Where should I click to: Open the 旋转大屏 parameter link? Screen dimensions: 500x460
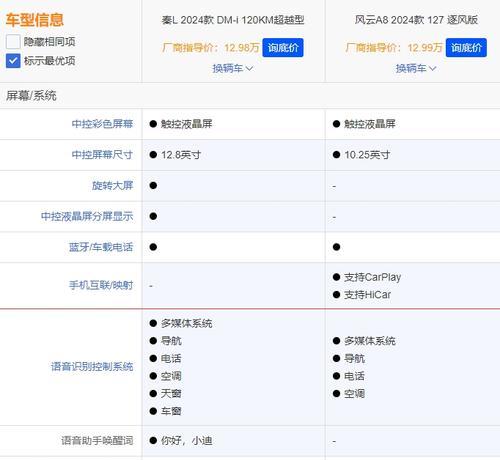pyautogui.click(x=113, y=186)
